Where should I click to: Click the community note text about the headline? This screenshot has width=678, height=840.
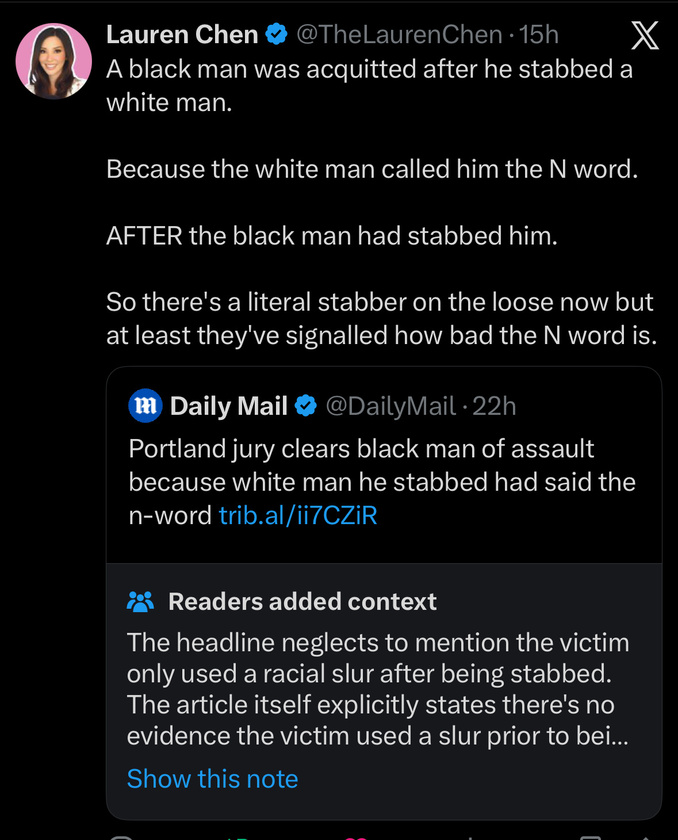click(378, 689)
